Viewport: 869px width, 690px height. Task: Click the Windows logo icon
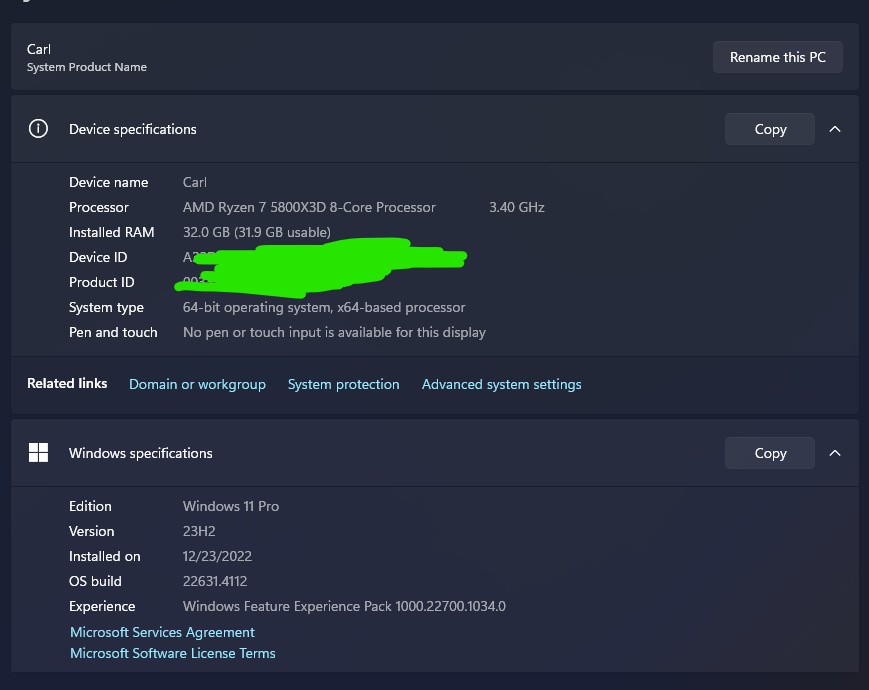(38, 453)
